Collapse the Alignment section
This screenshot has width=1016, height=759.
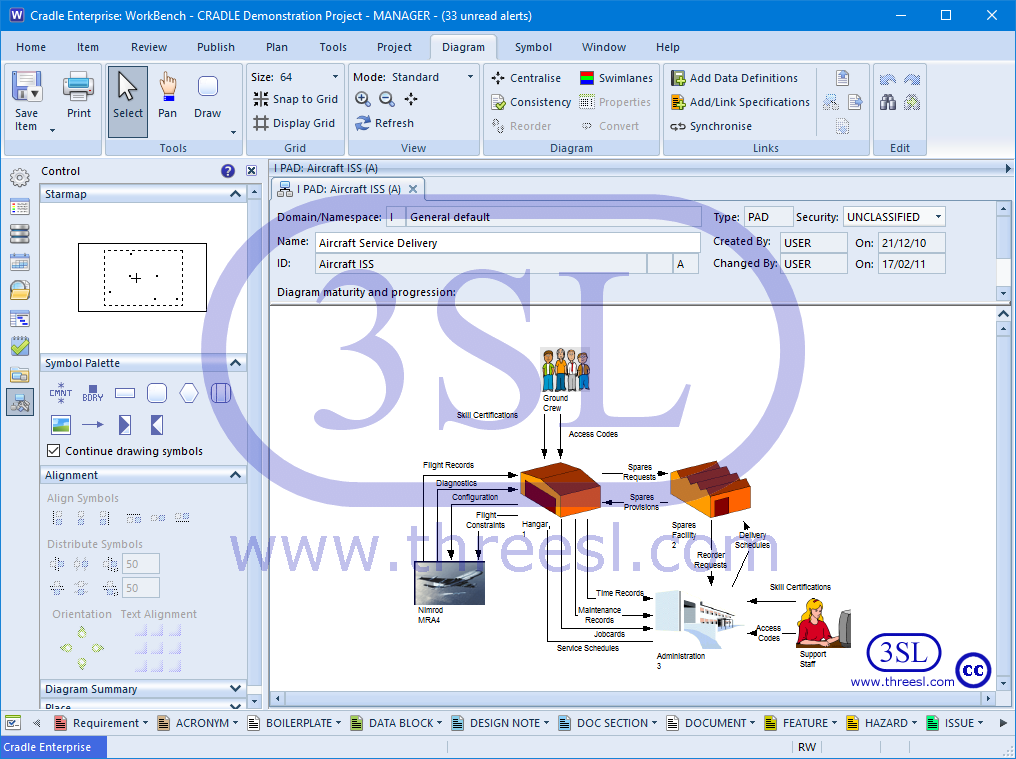coord(235,475)
